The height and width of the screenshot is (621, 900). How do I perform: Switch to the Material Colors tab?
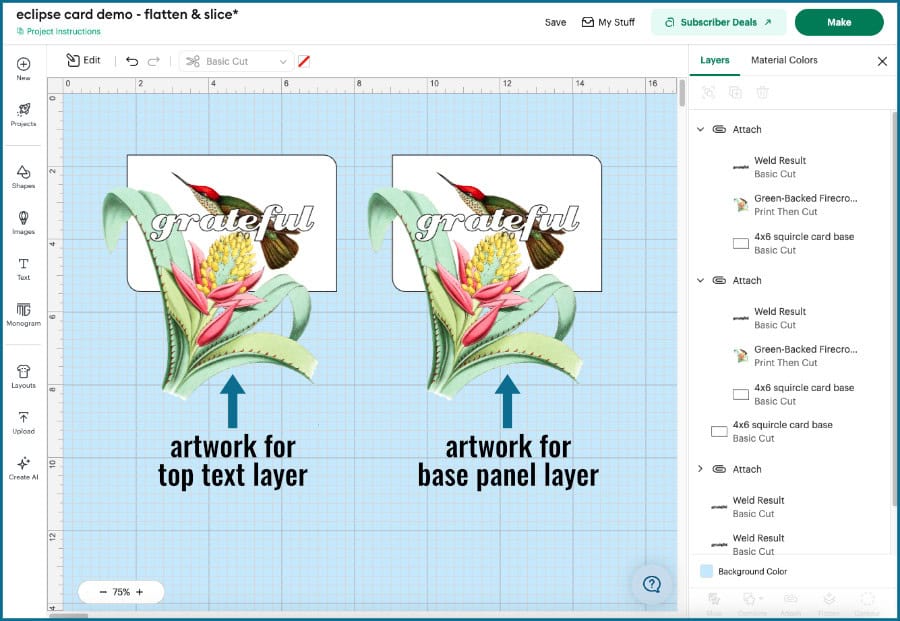[784, 60]
